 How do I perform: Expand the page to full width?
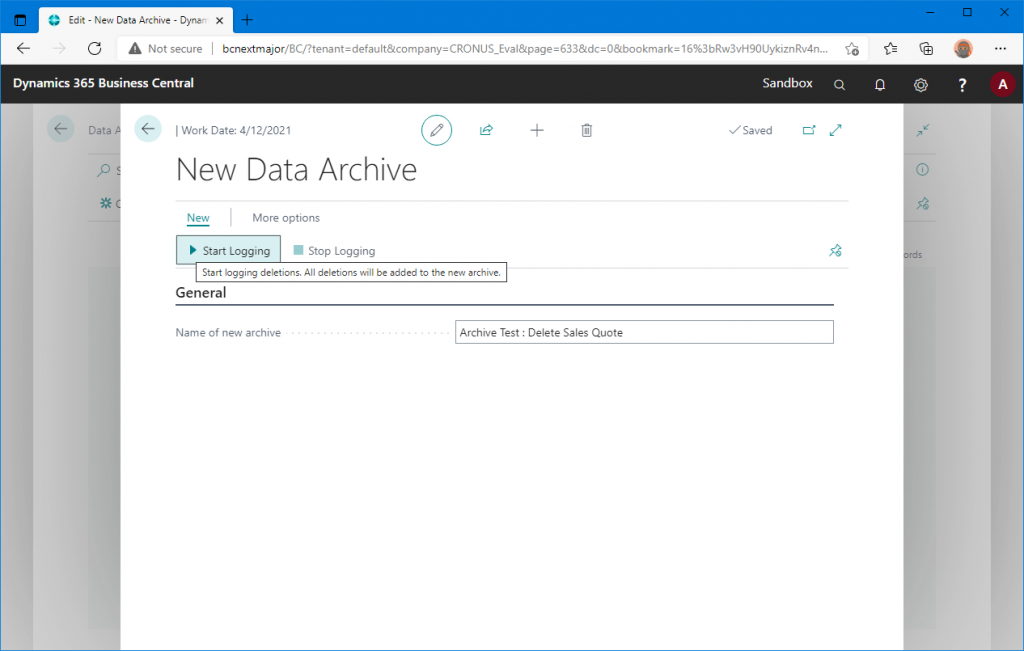(x=835, y=130)
